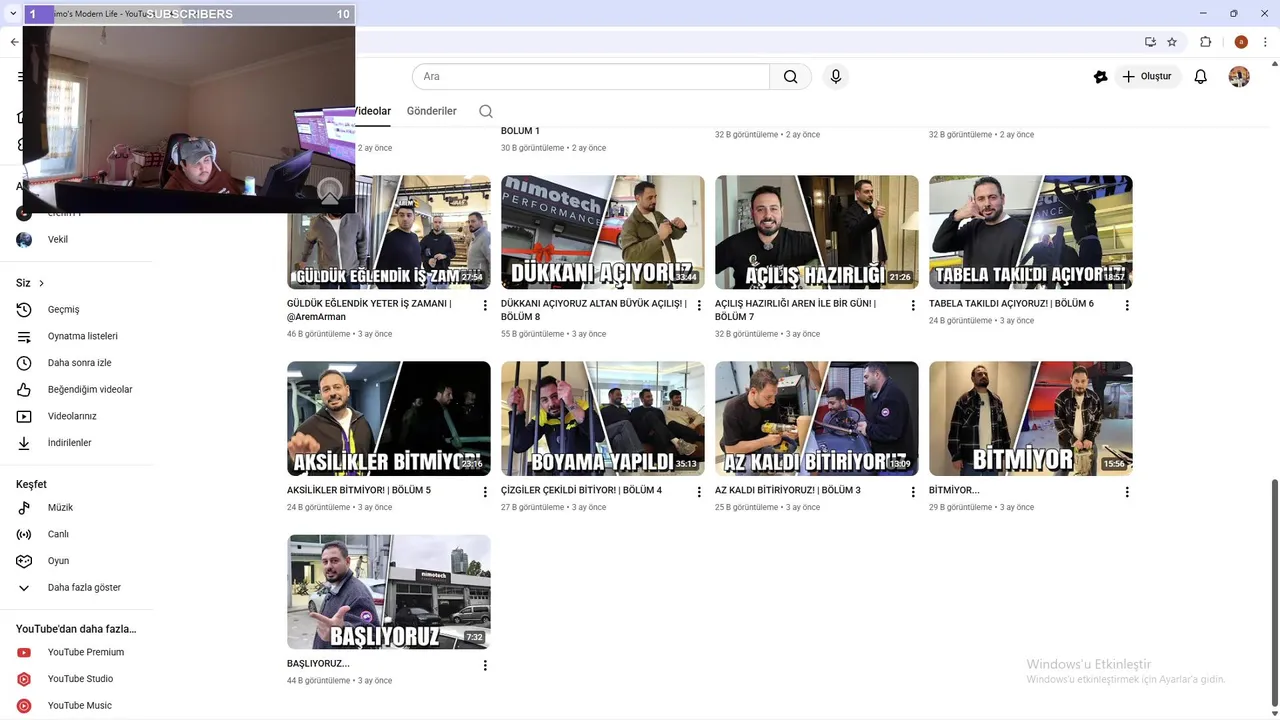This screenshot has height=720, width=1280.
Task: Play TABELA TAKILDI AÇIYORUZ thumbnail
Action: coord(1031,233)
